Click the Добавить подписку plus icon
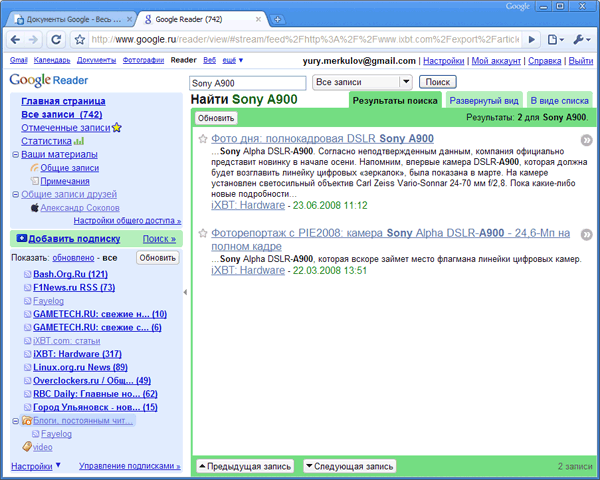This screenshot has width=600, height=480. click(21, 238)
